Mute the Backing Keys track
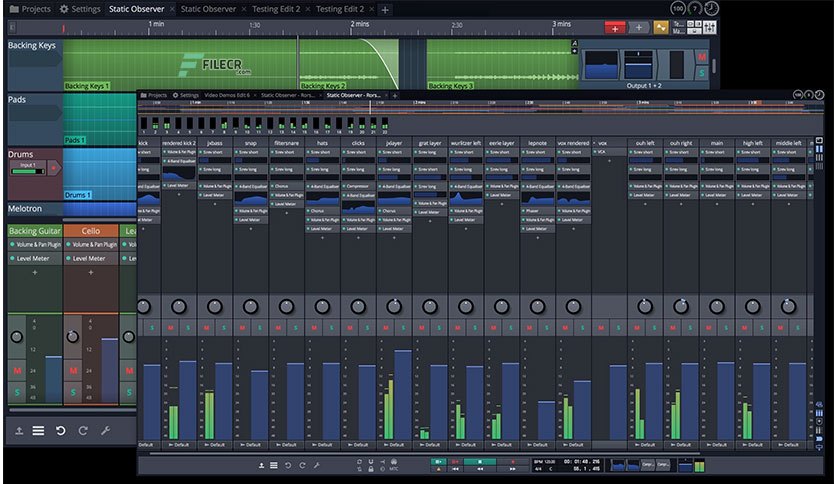 pyautogui.click(x=702, y=57)
